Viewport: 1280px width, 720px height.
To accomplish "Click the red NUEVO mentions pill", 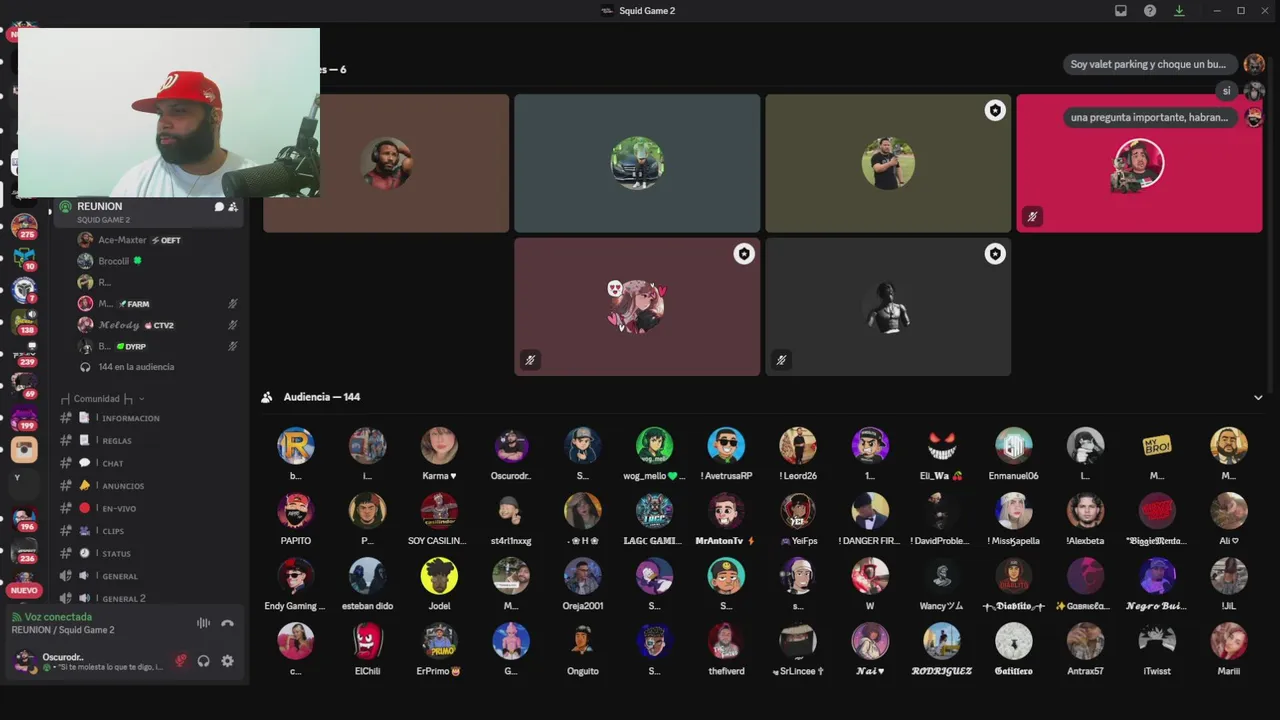I will 24,590.
